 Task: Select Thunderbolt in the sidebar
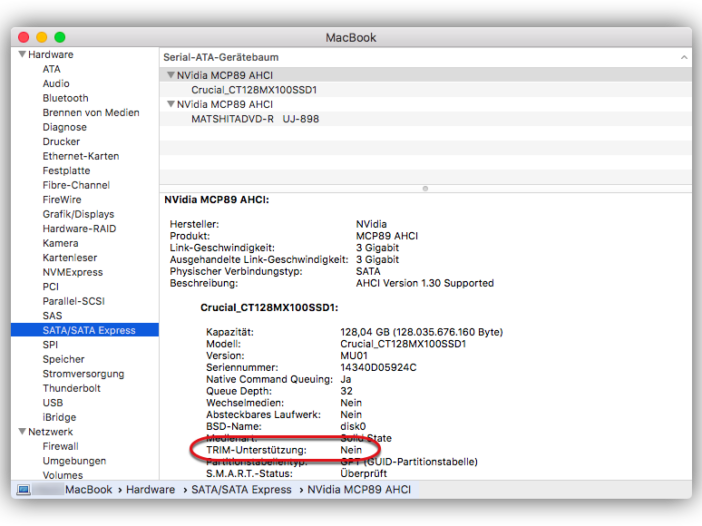(72, 388)
